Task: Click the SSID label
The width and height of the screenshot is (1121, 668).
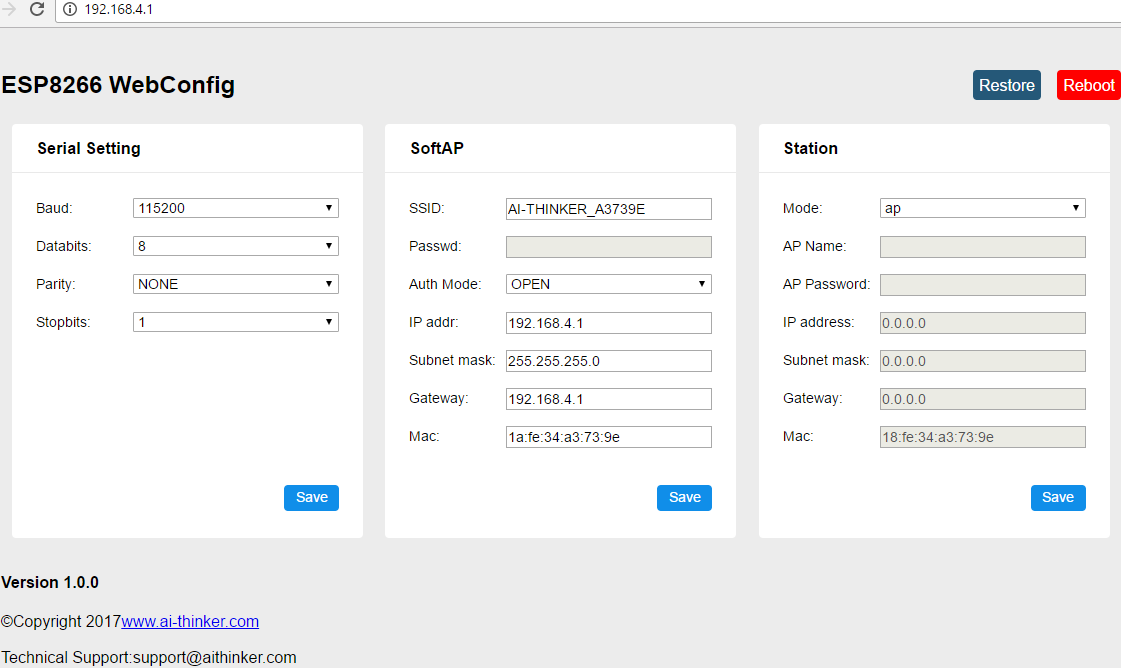Action: tap(427, 208)
